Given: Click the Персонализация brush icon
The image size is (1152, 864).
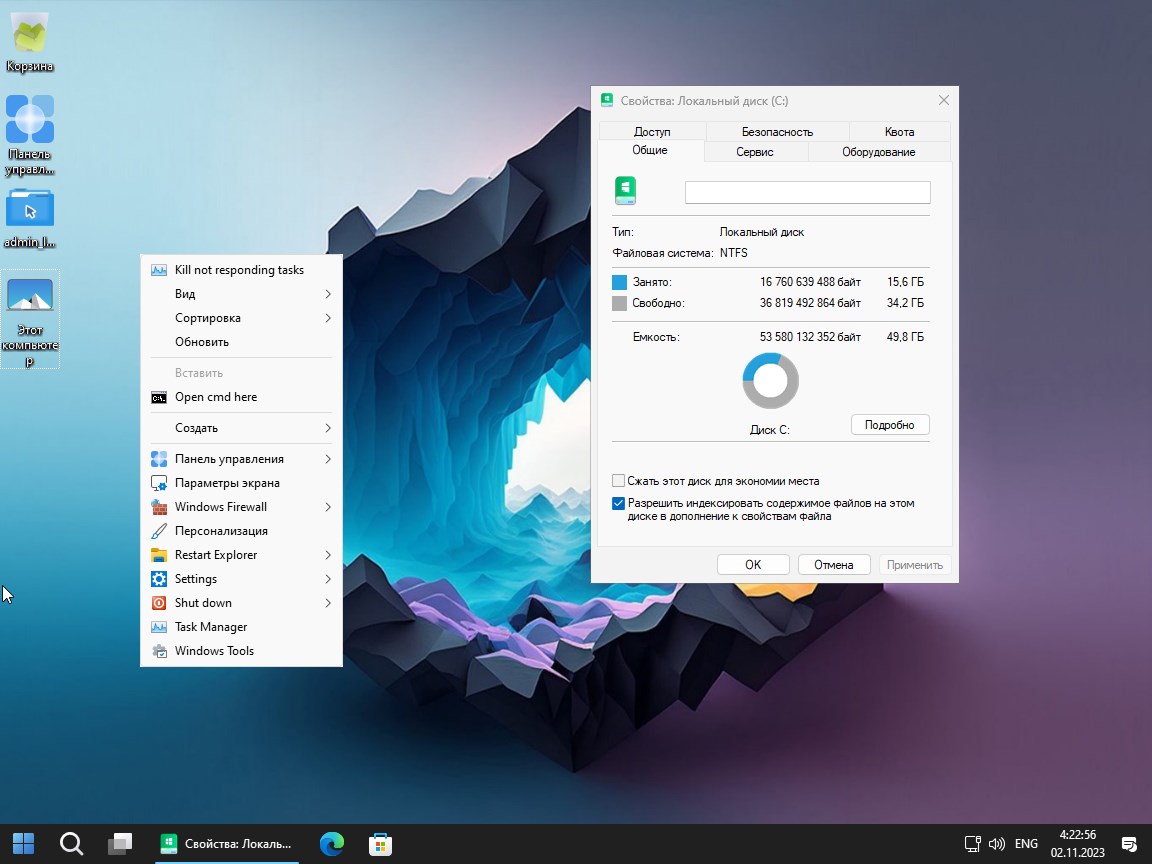Looking at the screenshot, I should click(x=159, y=531).
